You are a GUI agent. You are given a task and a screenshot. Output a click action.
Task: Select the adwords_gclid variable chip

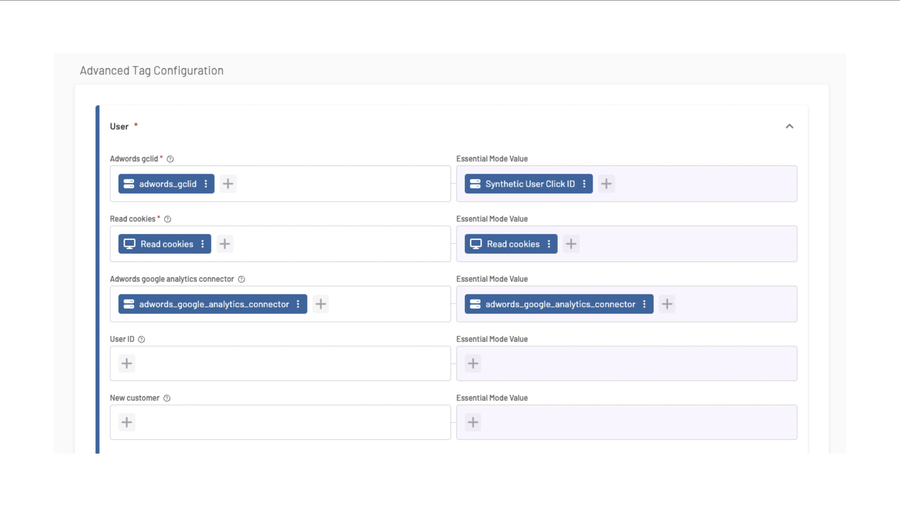click(160, 184)
